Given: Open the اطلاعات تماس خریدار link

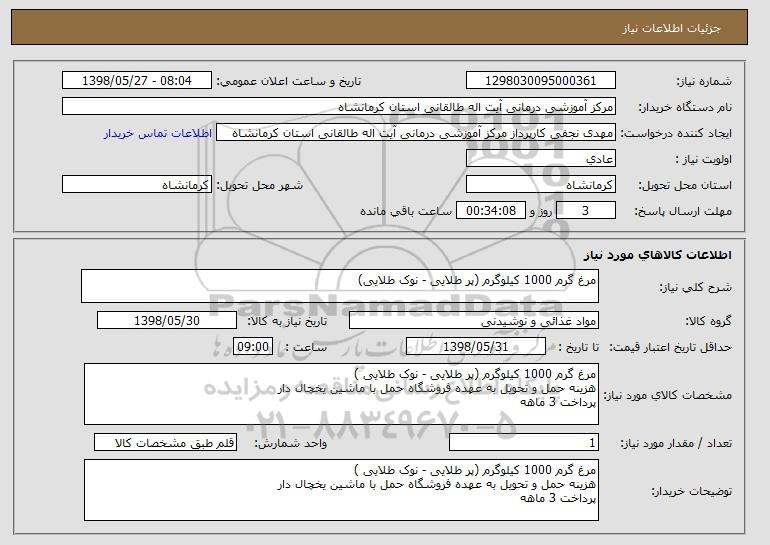Looking at the screenshot, I should coord(158,133).
